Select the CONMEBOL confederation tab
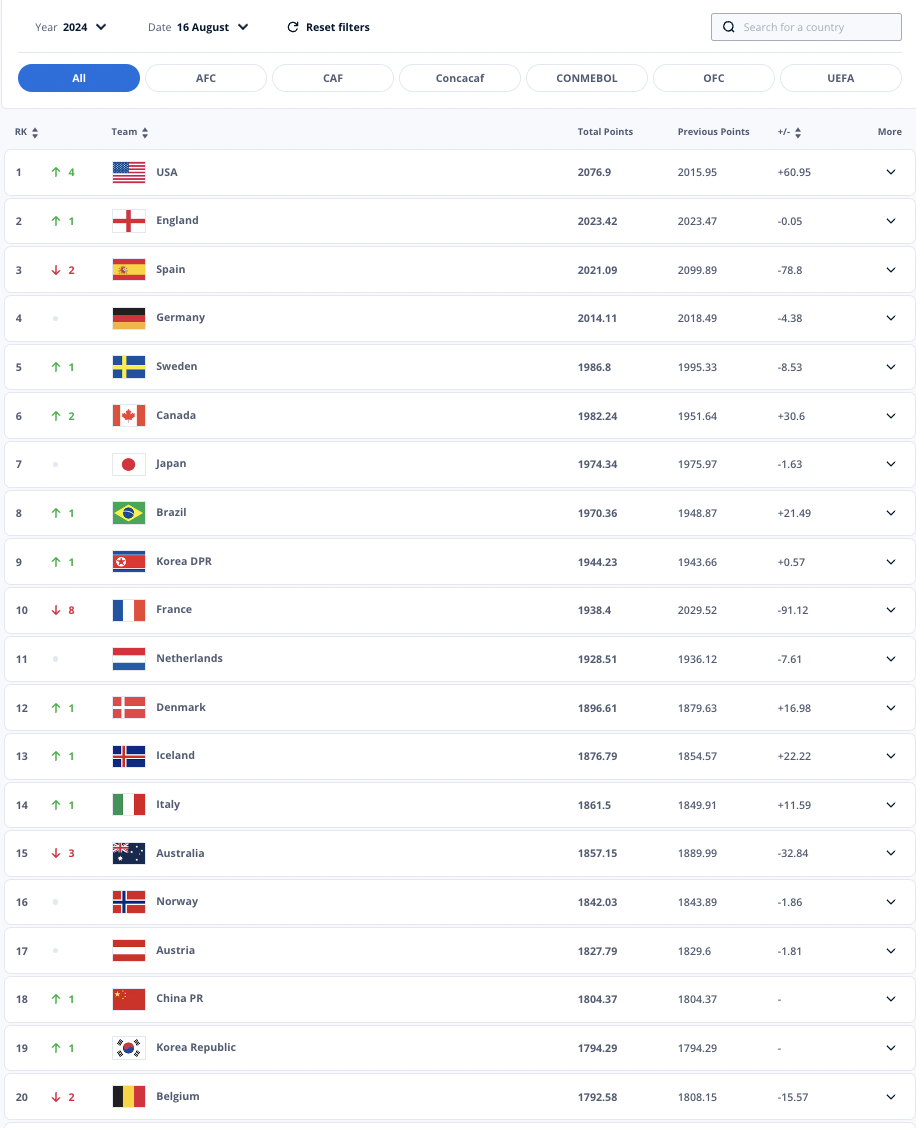This screenshot has height=1128, width=916. pos(586,78)
